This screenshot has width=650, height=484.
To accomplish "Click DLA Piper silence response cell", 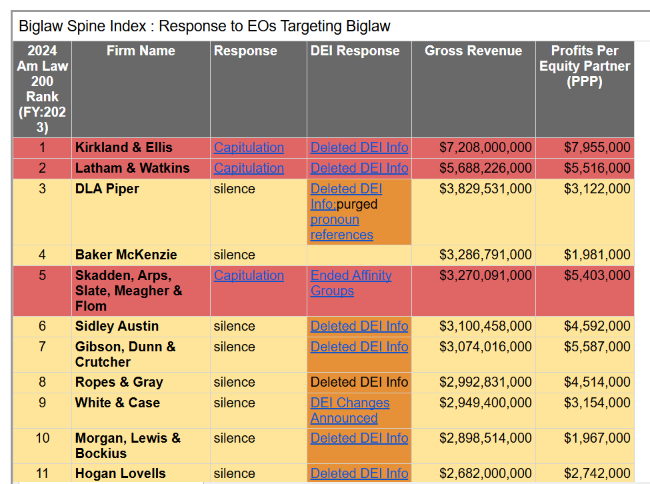I will point(259,212).
